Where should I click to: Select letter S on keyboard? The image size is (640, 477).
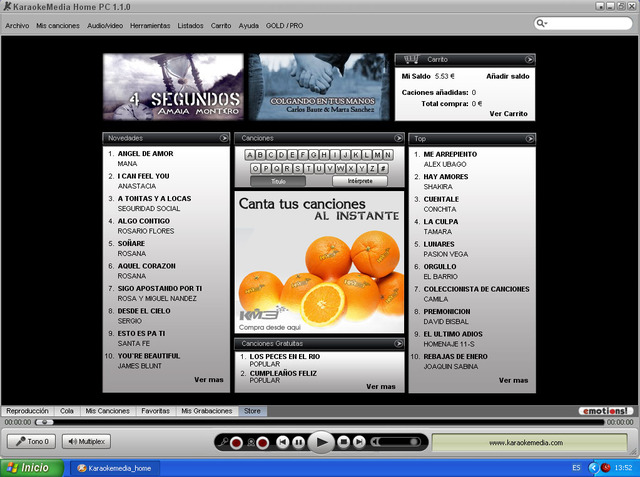[x=298, y=169]
